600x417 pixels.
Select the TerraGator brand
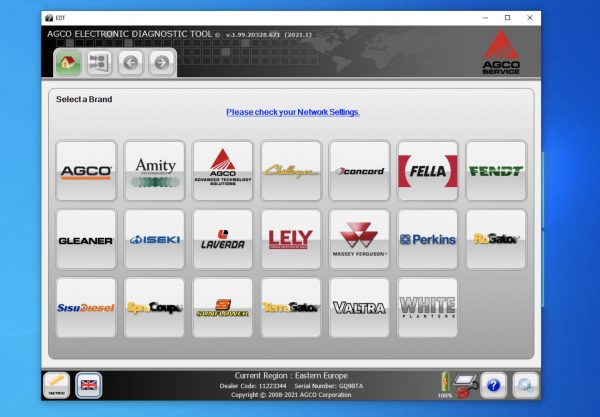pyautogui.click(x=291, y=308)
